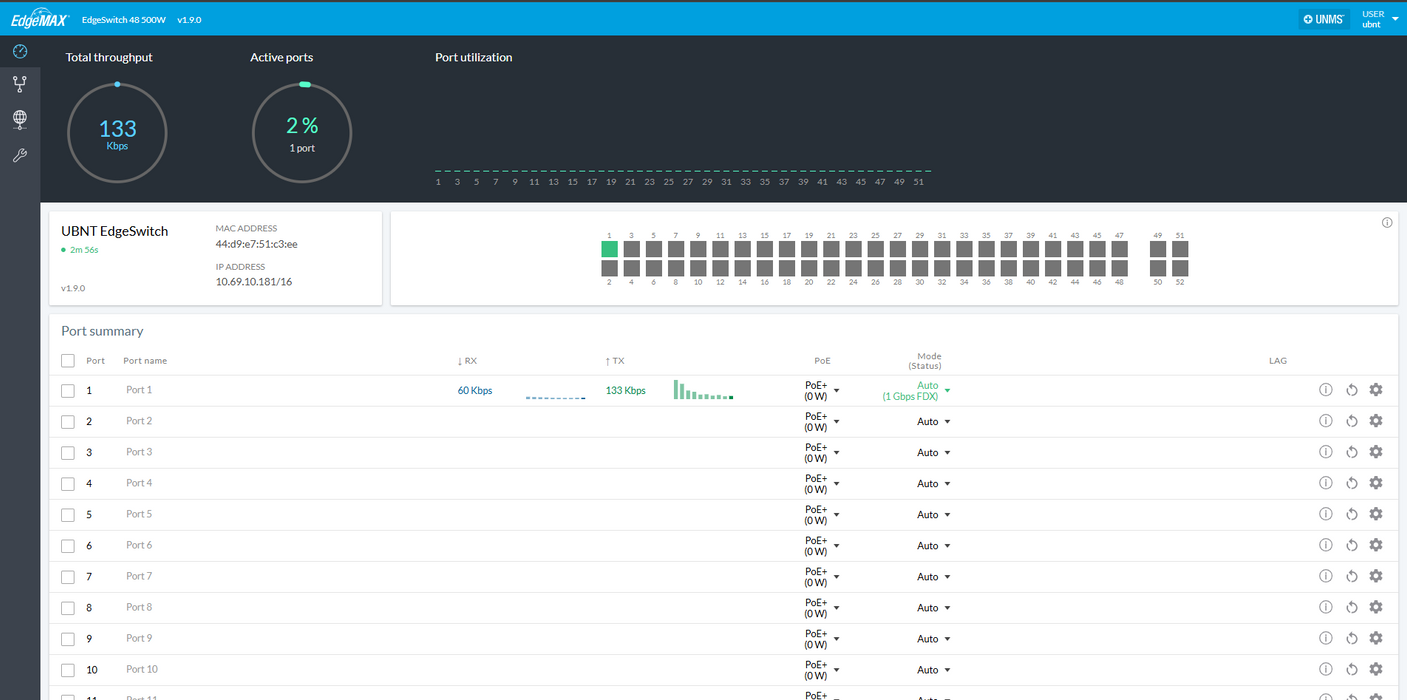The image size is (1407, 700).
Task: Check the checkbox for Port 10
Action: point(68,670)
